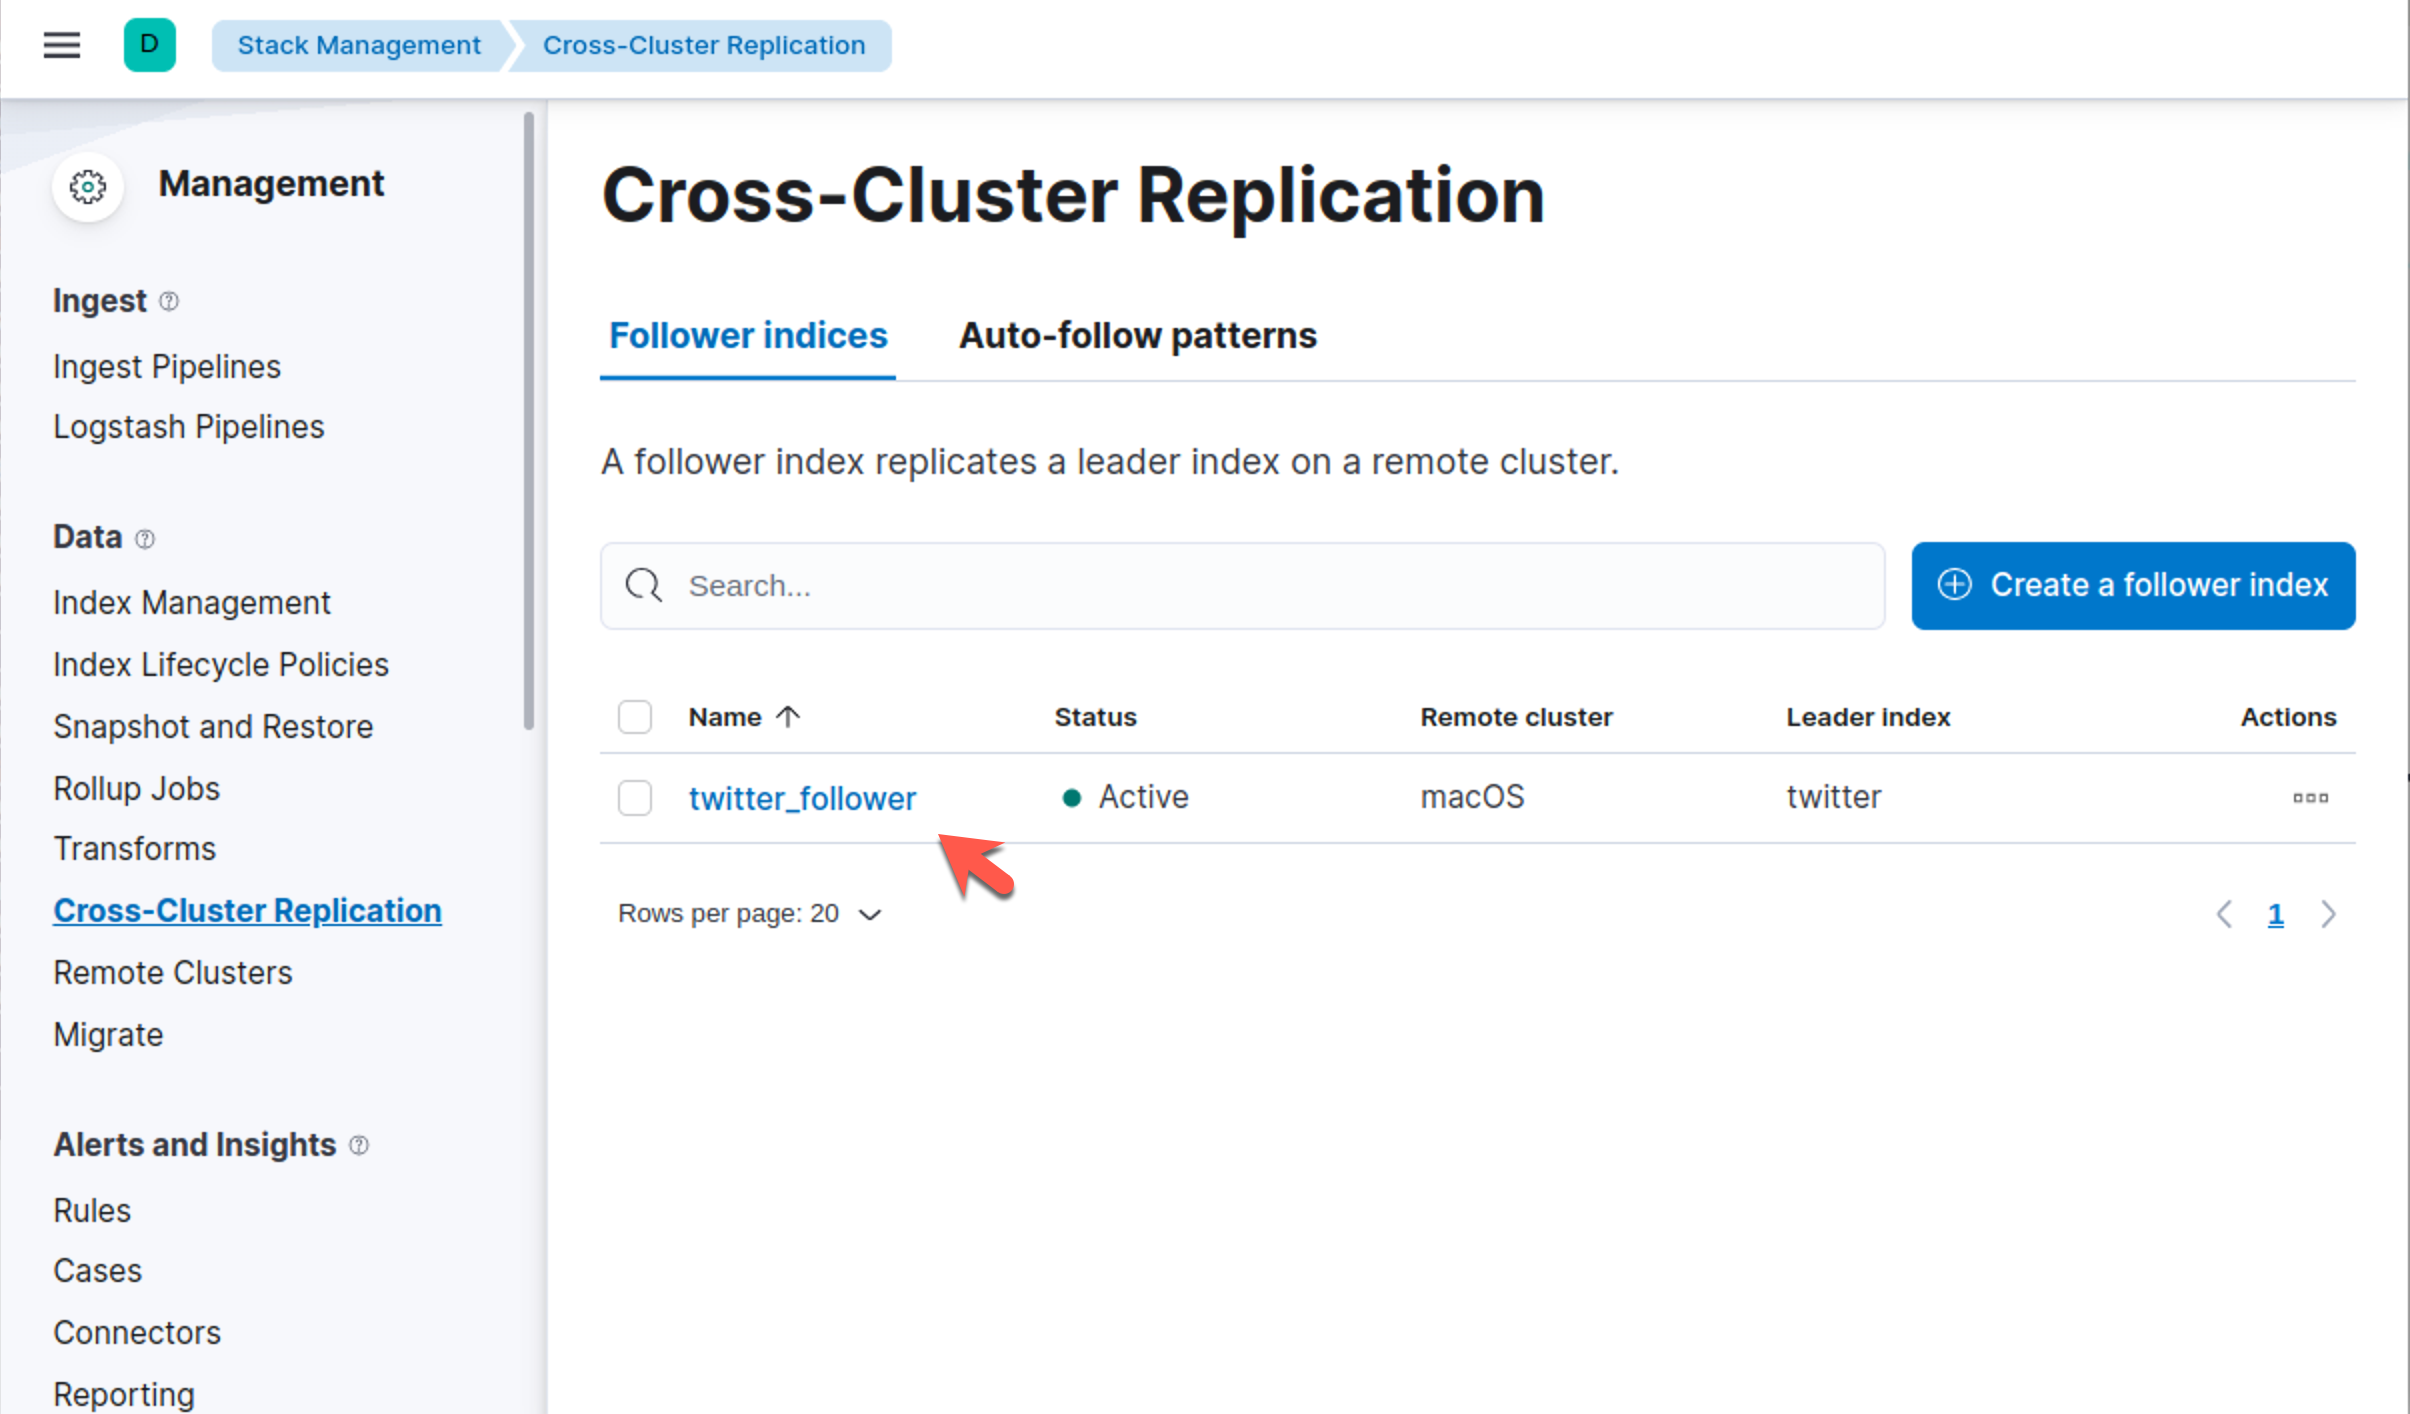Screen dimensions: 2410x1414
Task: Check the select-all checkbox in table header
Action: tap(635, 716)
